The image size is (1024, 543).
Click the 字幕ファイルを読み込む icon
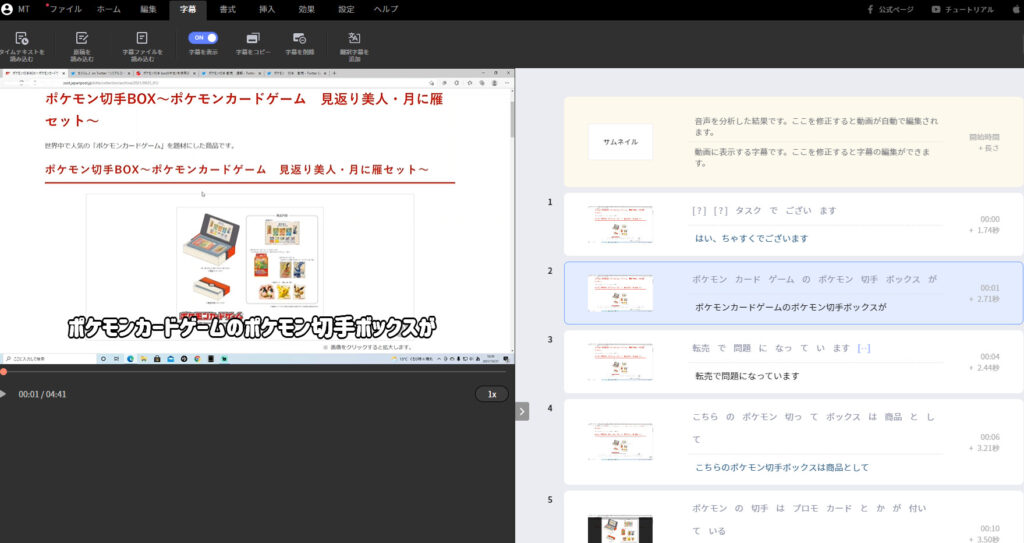[142, 38]
